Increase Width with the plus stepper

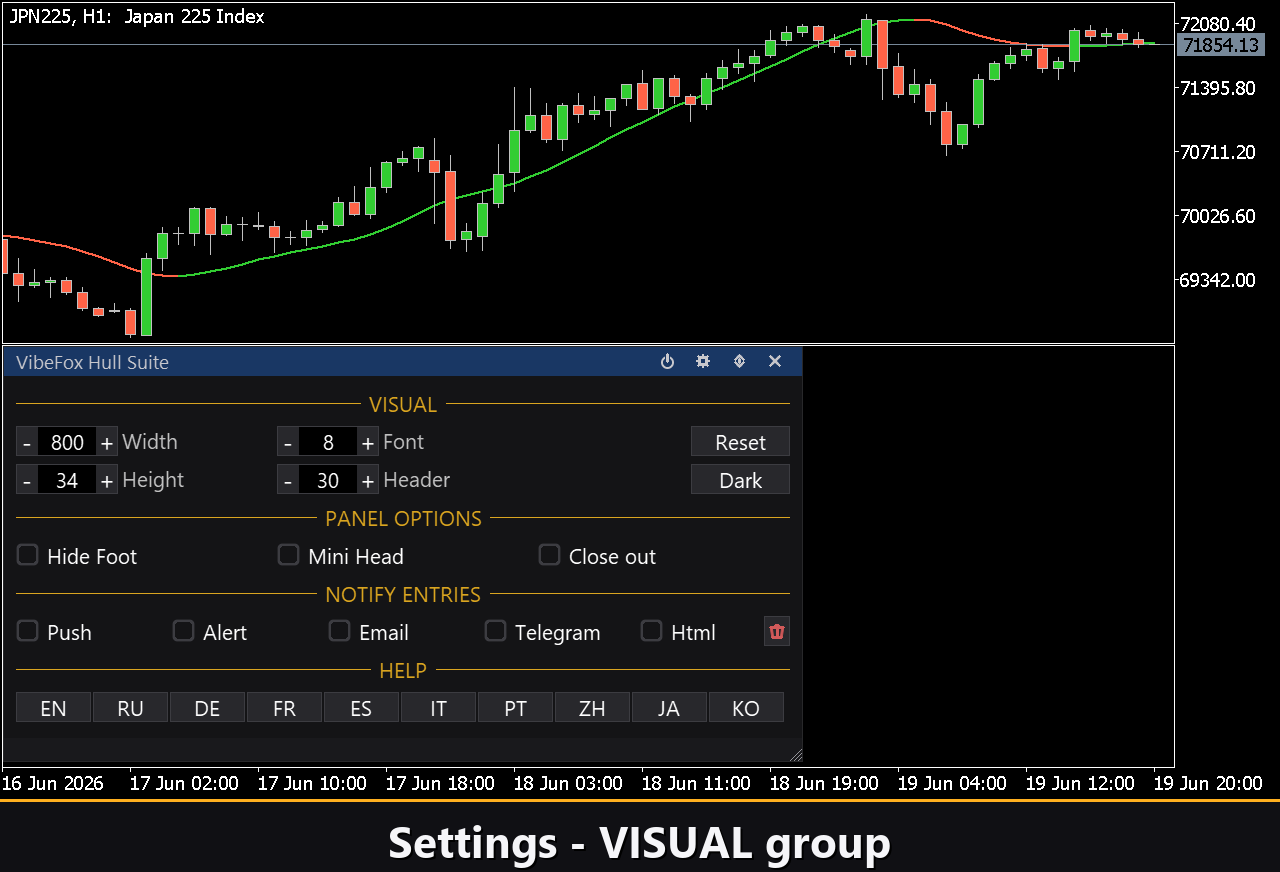coord(107,442)
